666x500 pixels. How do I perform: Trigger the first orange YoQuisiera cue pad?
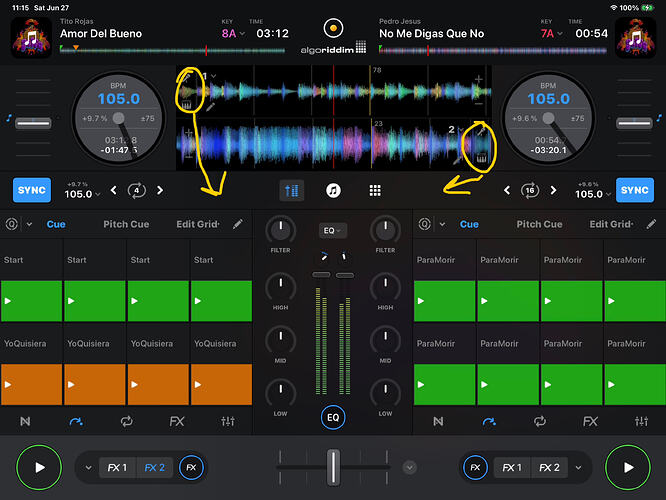[x=31, y=384]
